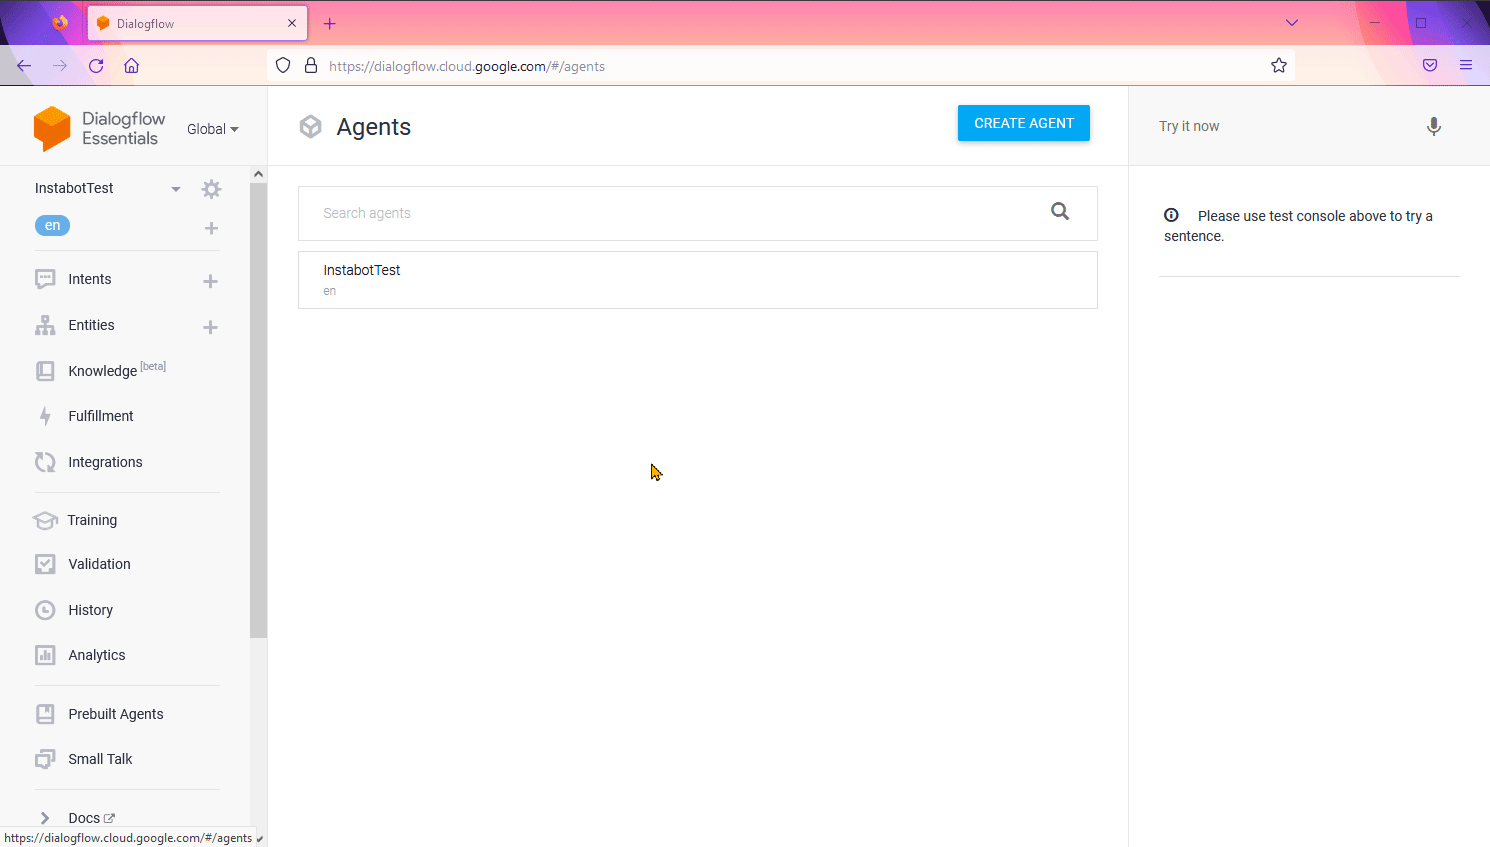Click the browser address bar URL
1490x847 pixels.
click(467, 66)
